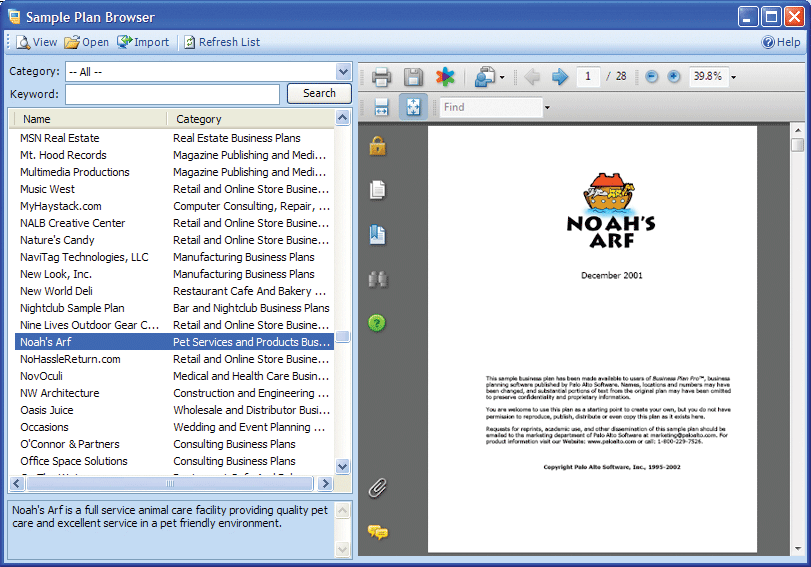Open the attachments paperclip panel

point(377,488)
